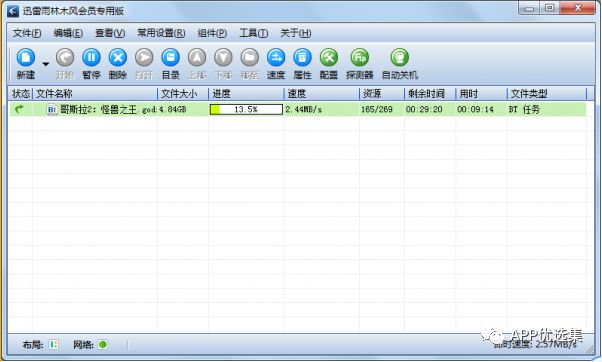Click the 00:09:14 elapsed time cell
This screenshot has height=362, width=602.
[x=475, y=109]
